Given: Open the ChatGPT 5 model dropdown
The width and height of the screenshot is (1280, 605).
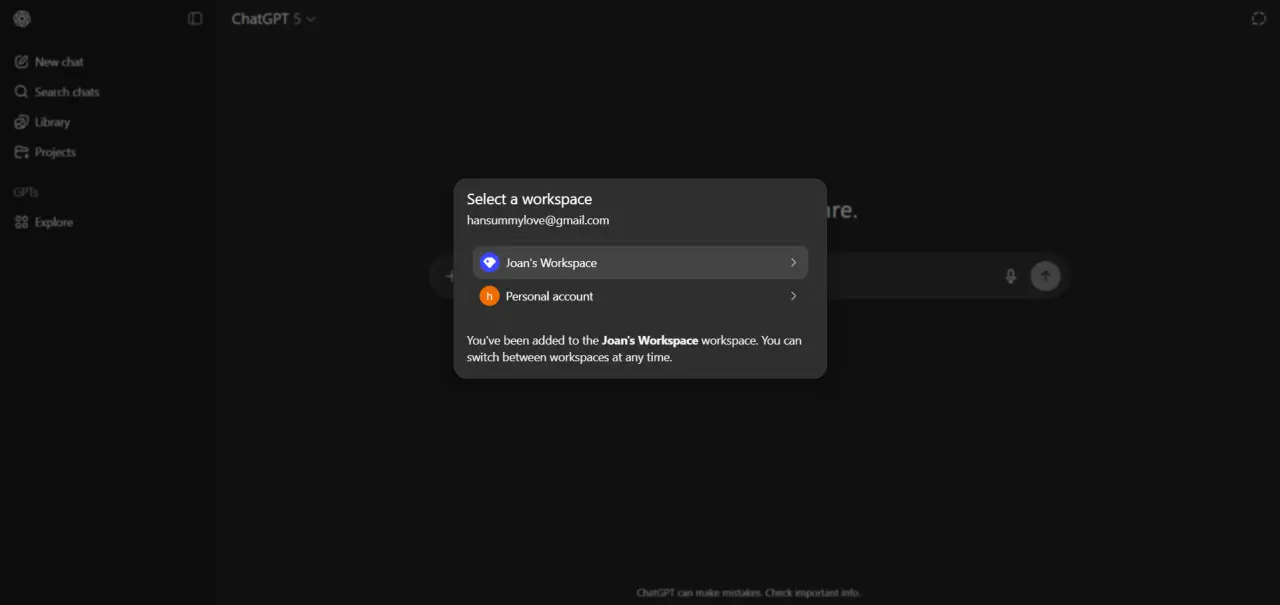Looking at the screenshot, I should pos(273,19).
